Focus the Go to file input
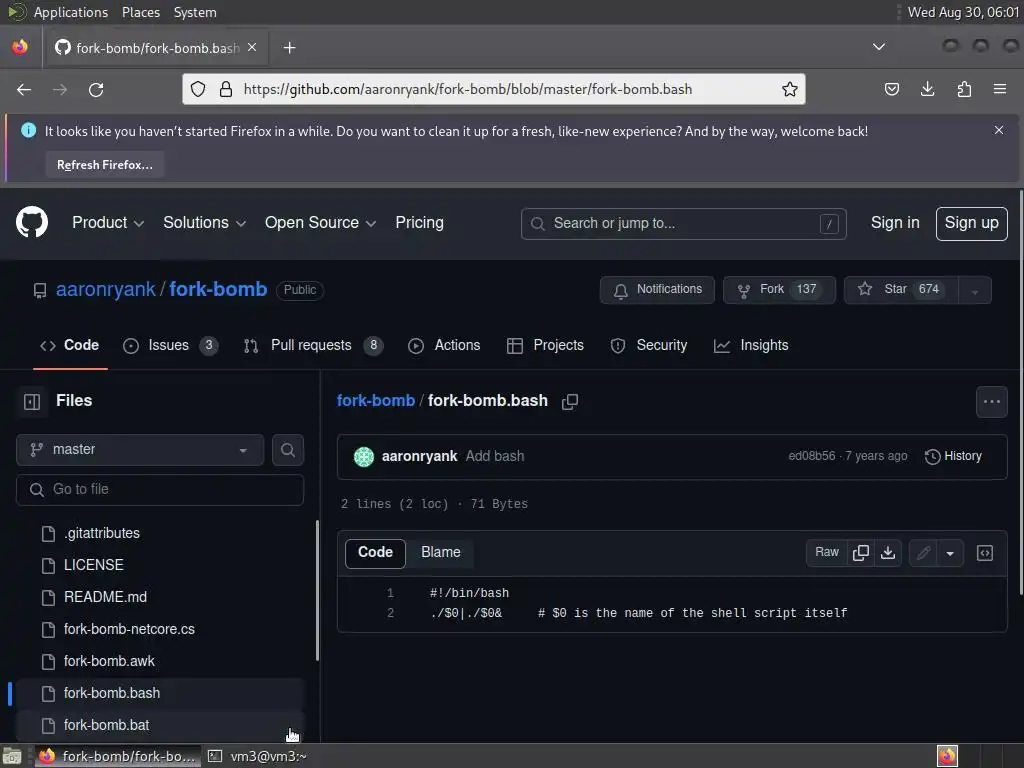Image resolution: width=1024 pixels, height=768 pixels. pos(160,490)
